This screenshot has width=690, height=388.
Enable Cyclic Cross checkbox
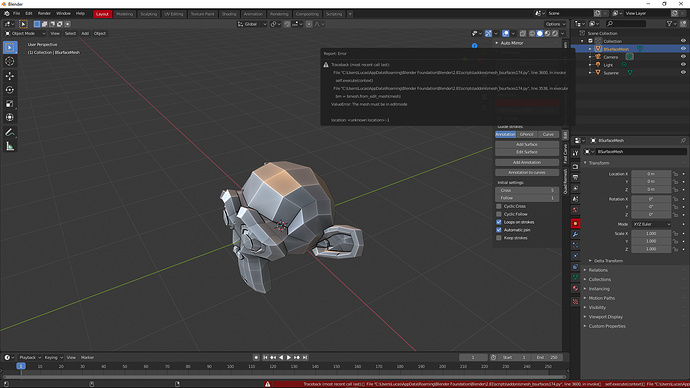click(499, 206)
